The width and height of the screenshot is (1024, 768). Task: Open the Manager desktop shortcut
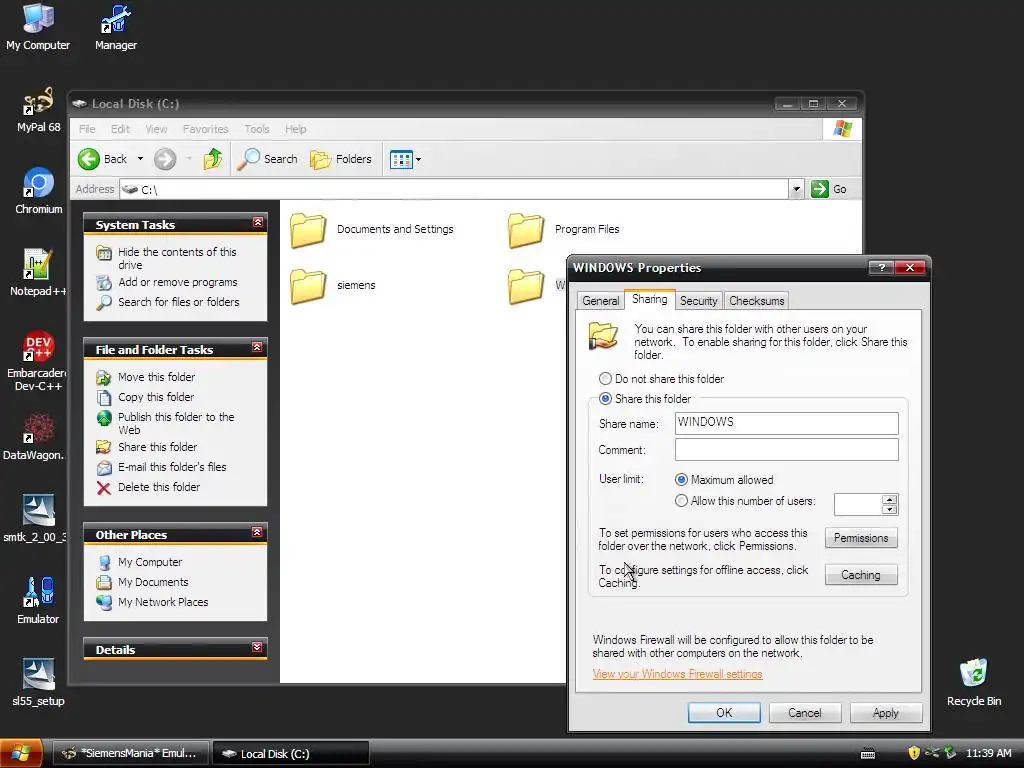point(116,27)
